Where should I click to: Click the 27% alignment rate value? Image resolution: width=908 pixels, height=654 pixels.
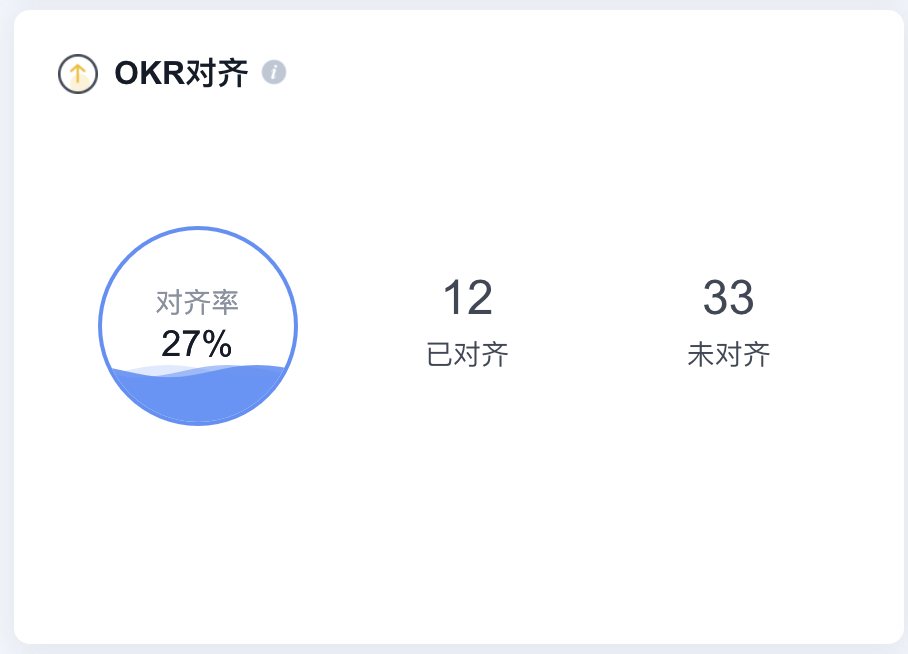coord(197,344)
